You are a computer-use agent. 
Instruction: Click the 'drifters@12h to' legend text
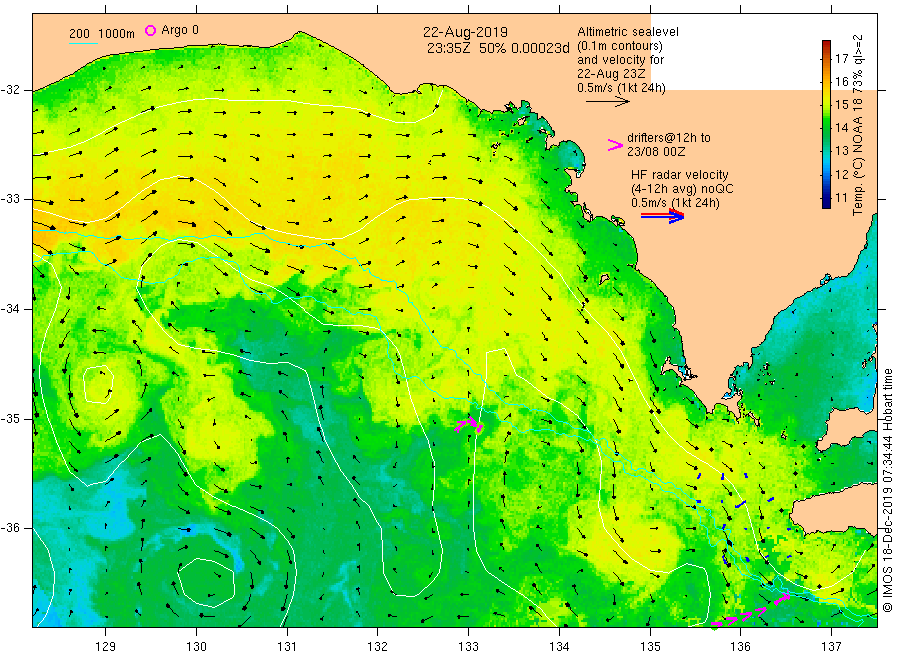[668, 138]
